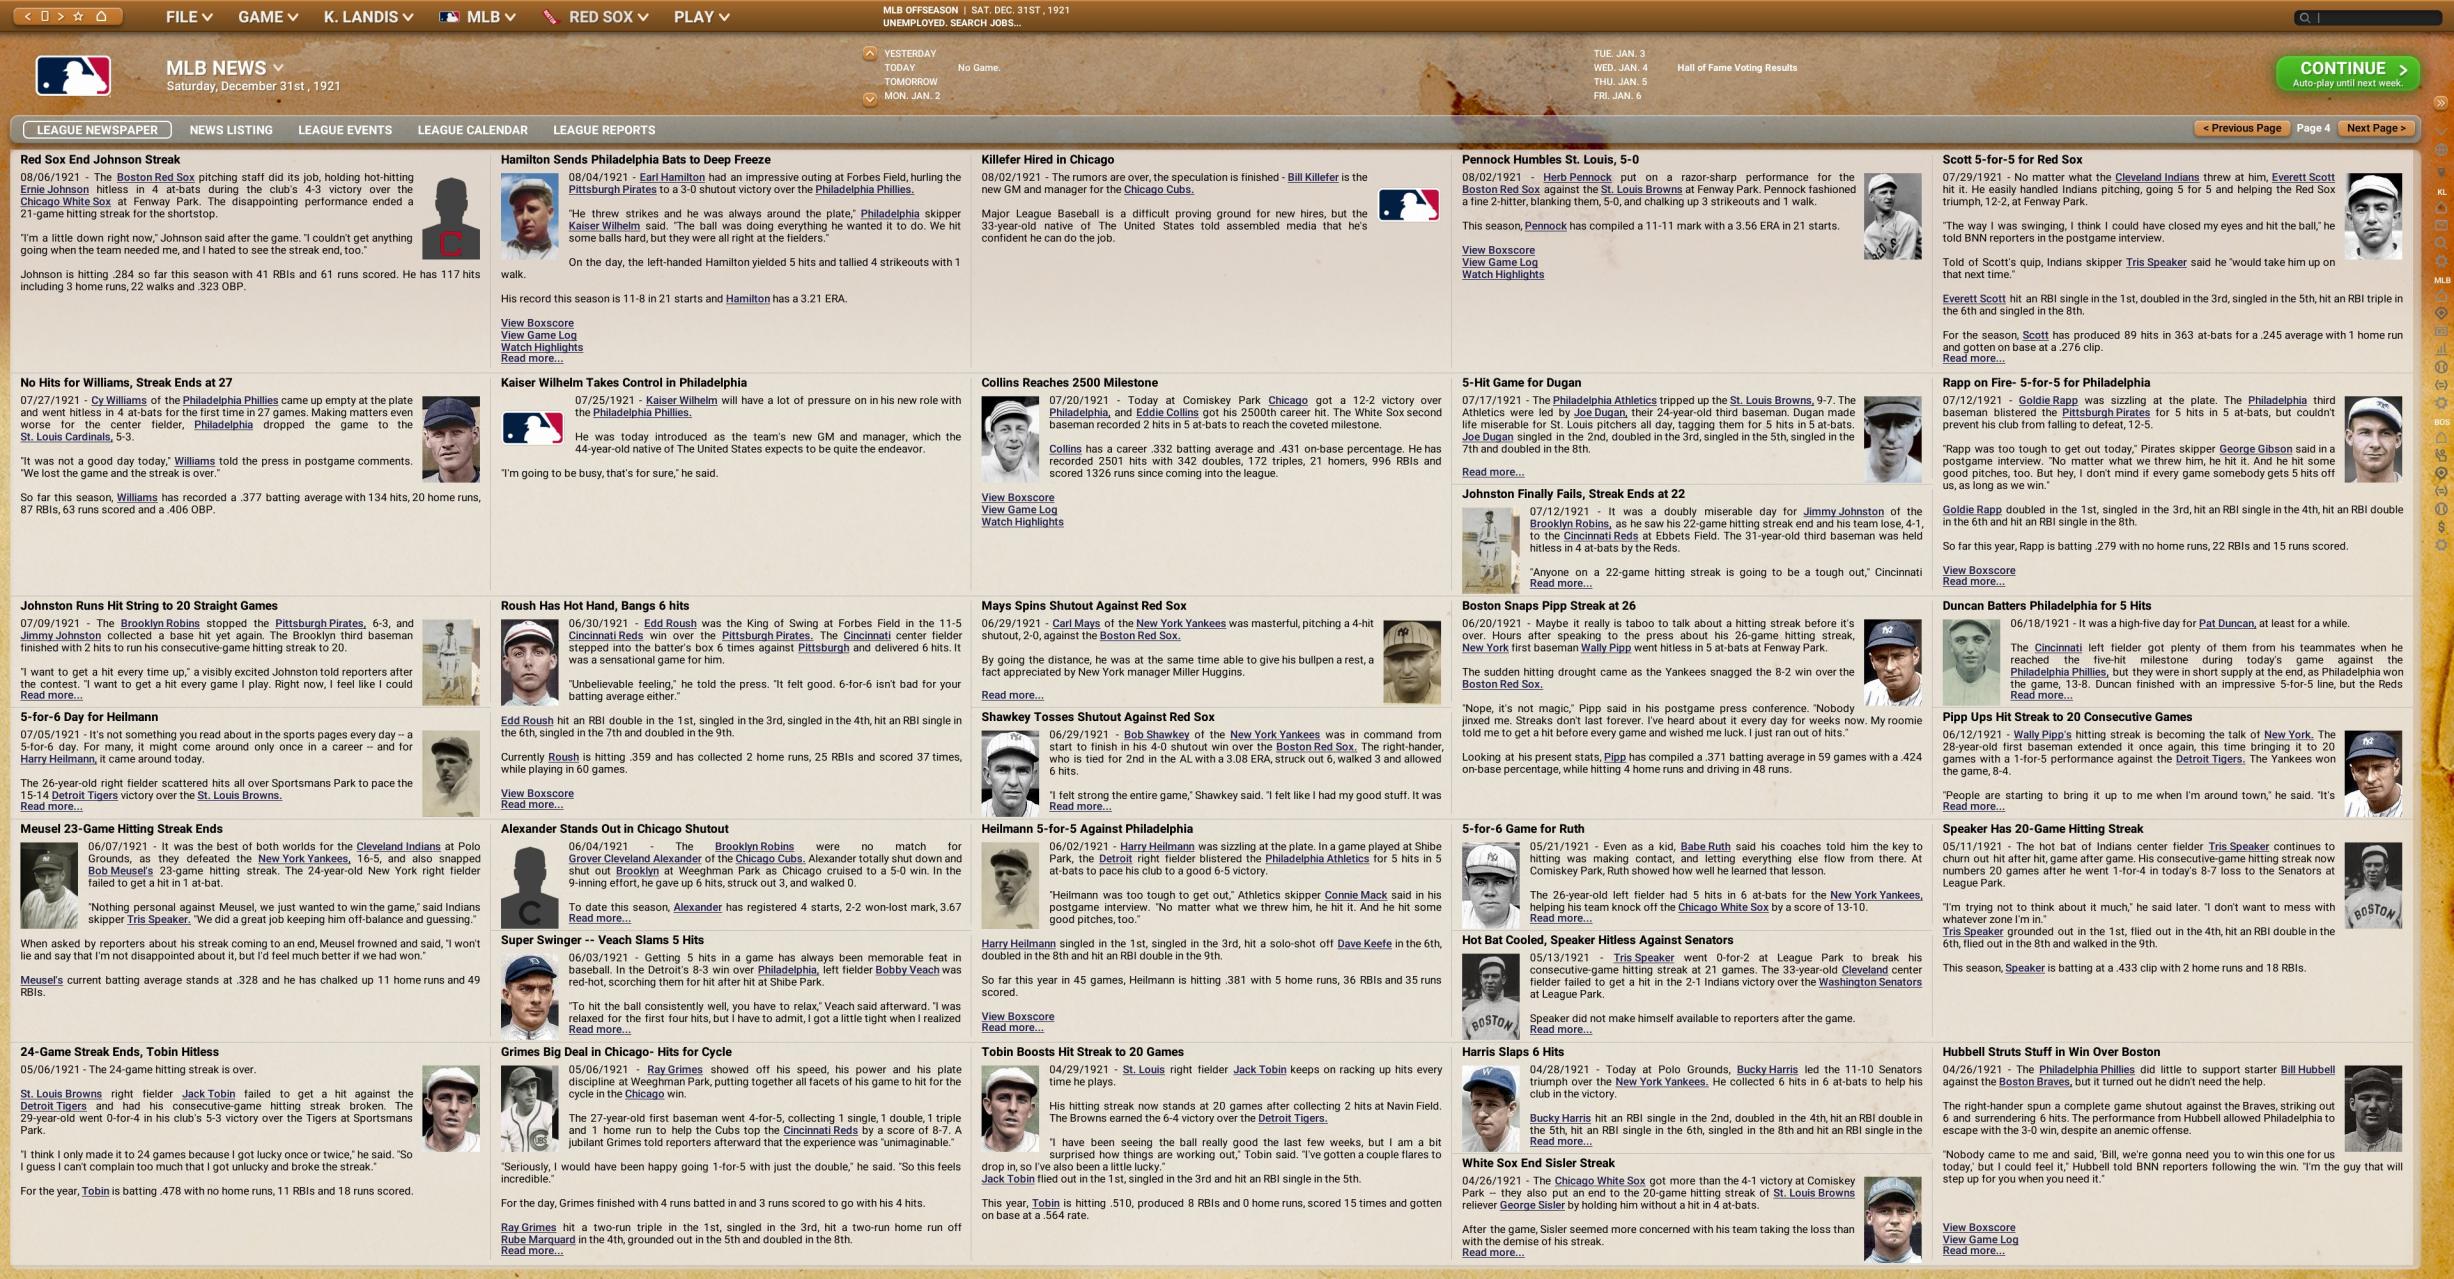Screen dimensions: 2454x1279
Task: Click the magnifier icon under KL in the sidebar
Action: [2441, 243]
